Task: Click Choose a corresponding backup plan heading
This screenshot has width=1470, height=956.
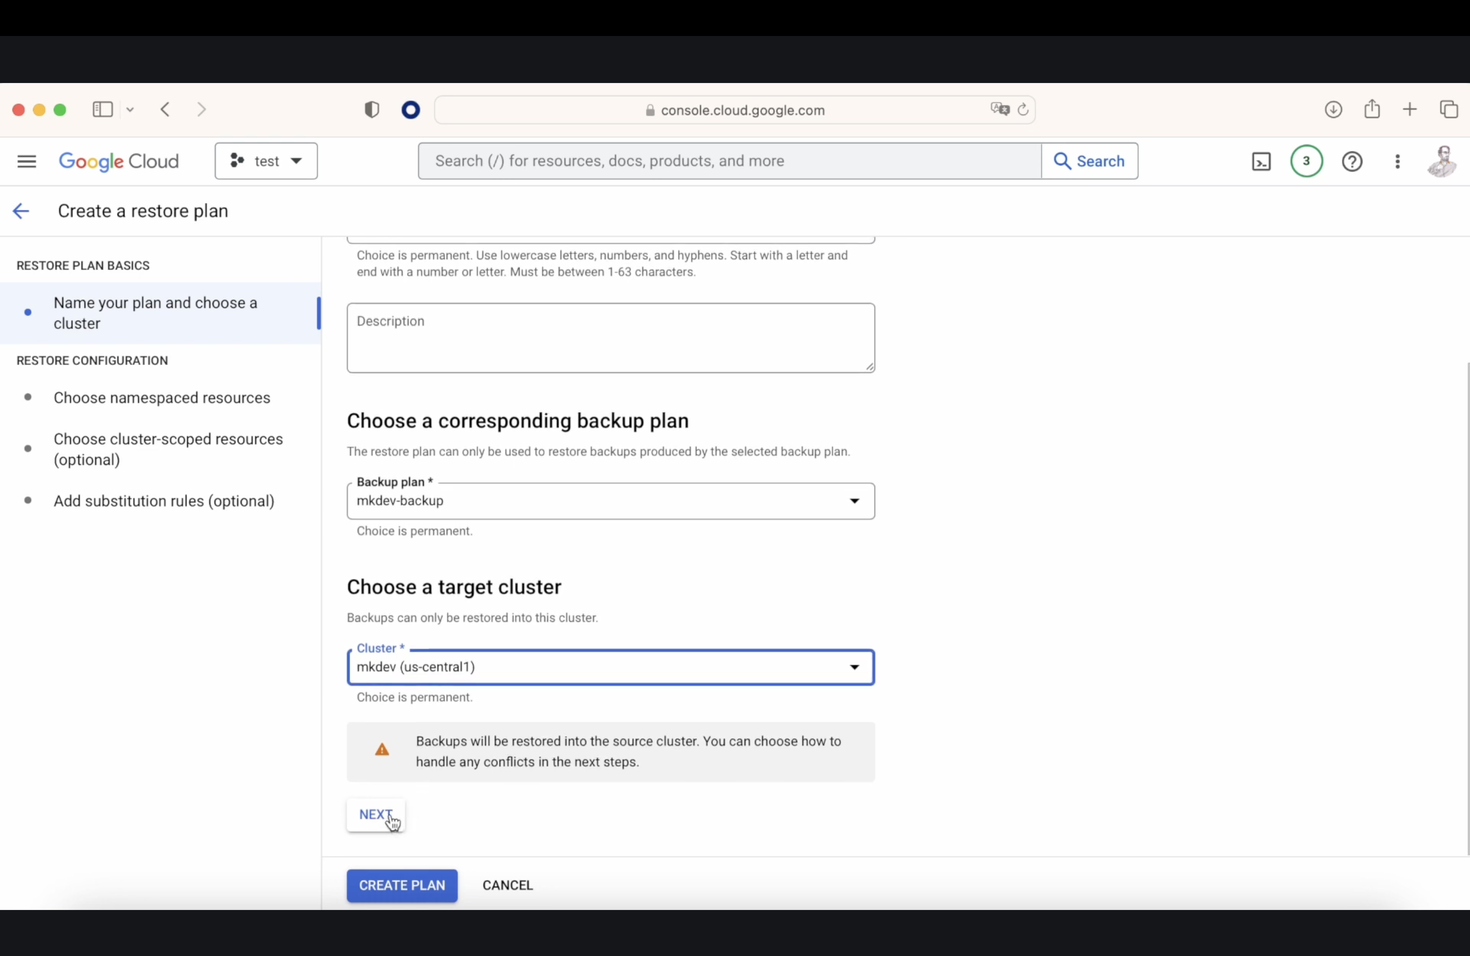Action: coord(518,421)
